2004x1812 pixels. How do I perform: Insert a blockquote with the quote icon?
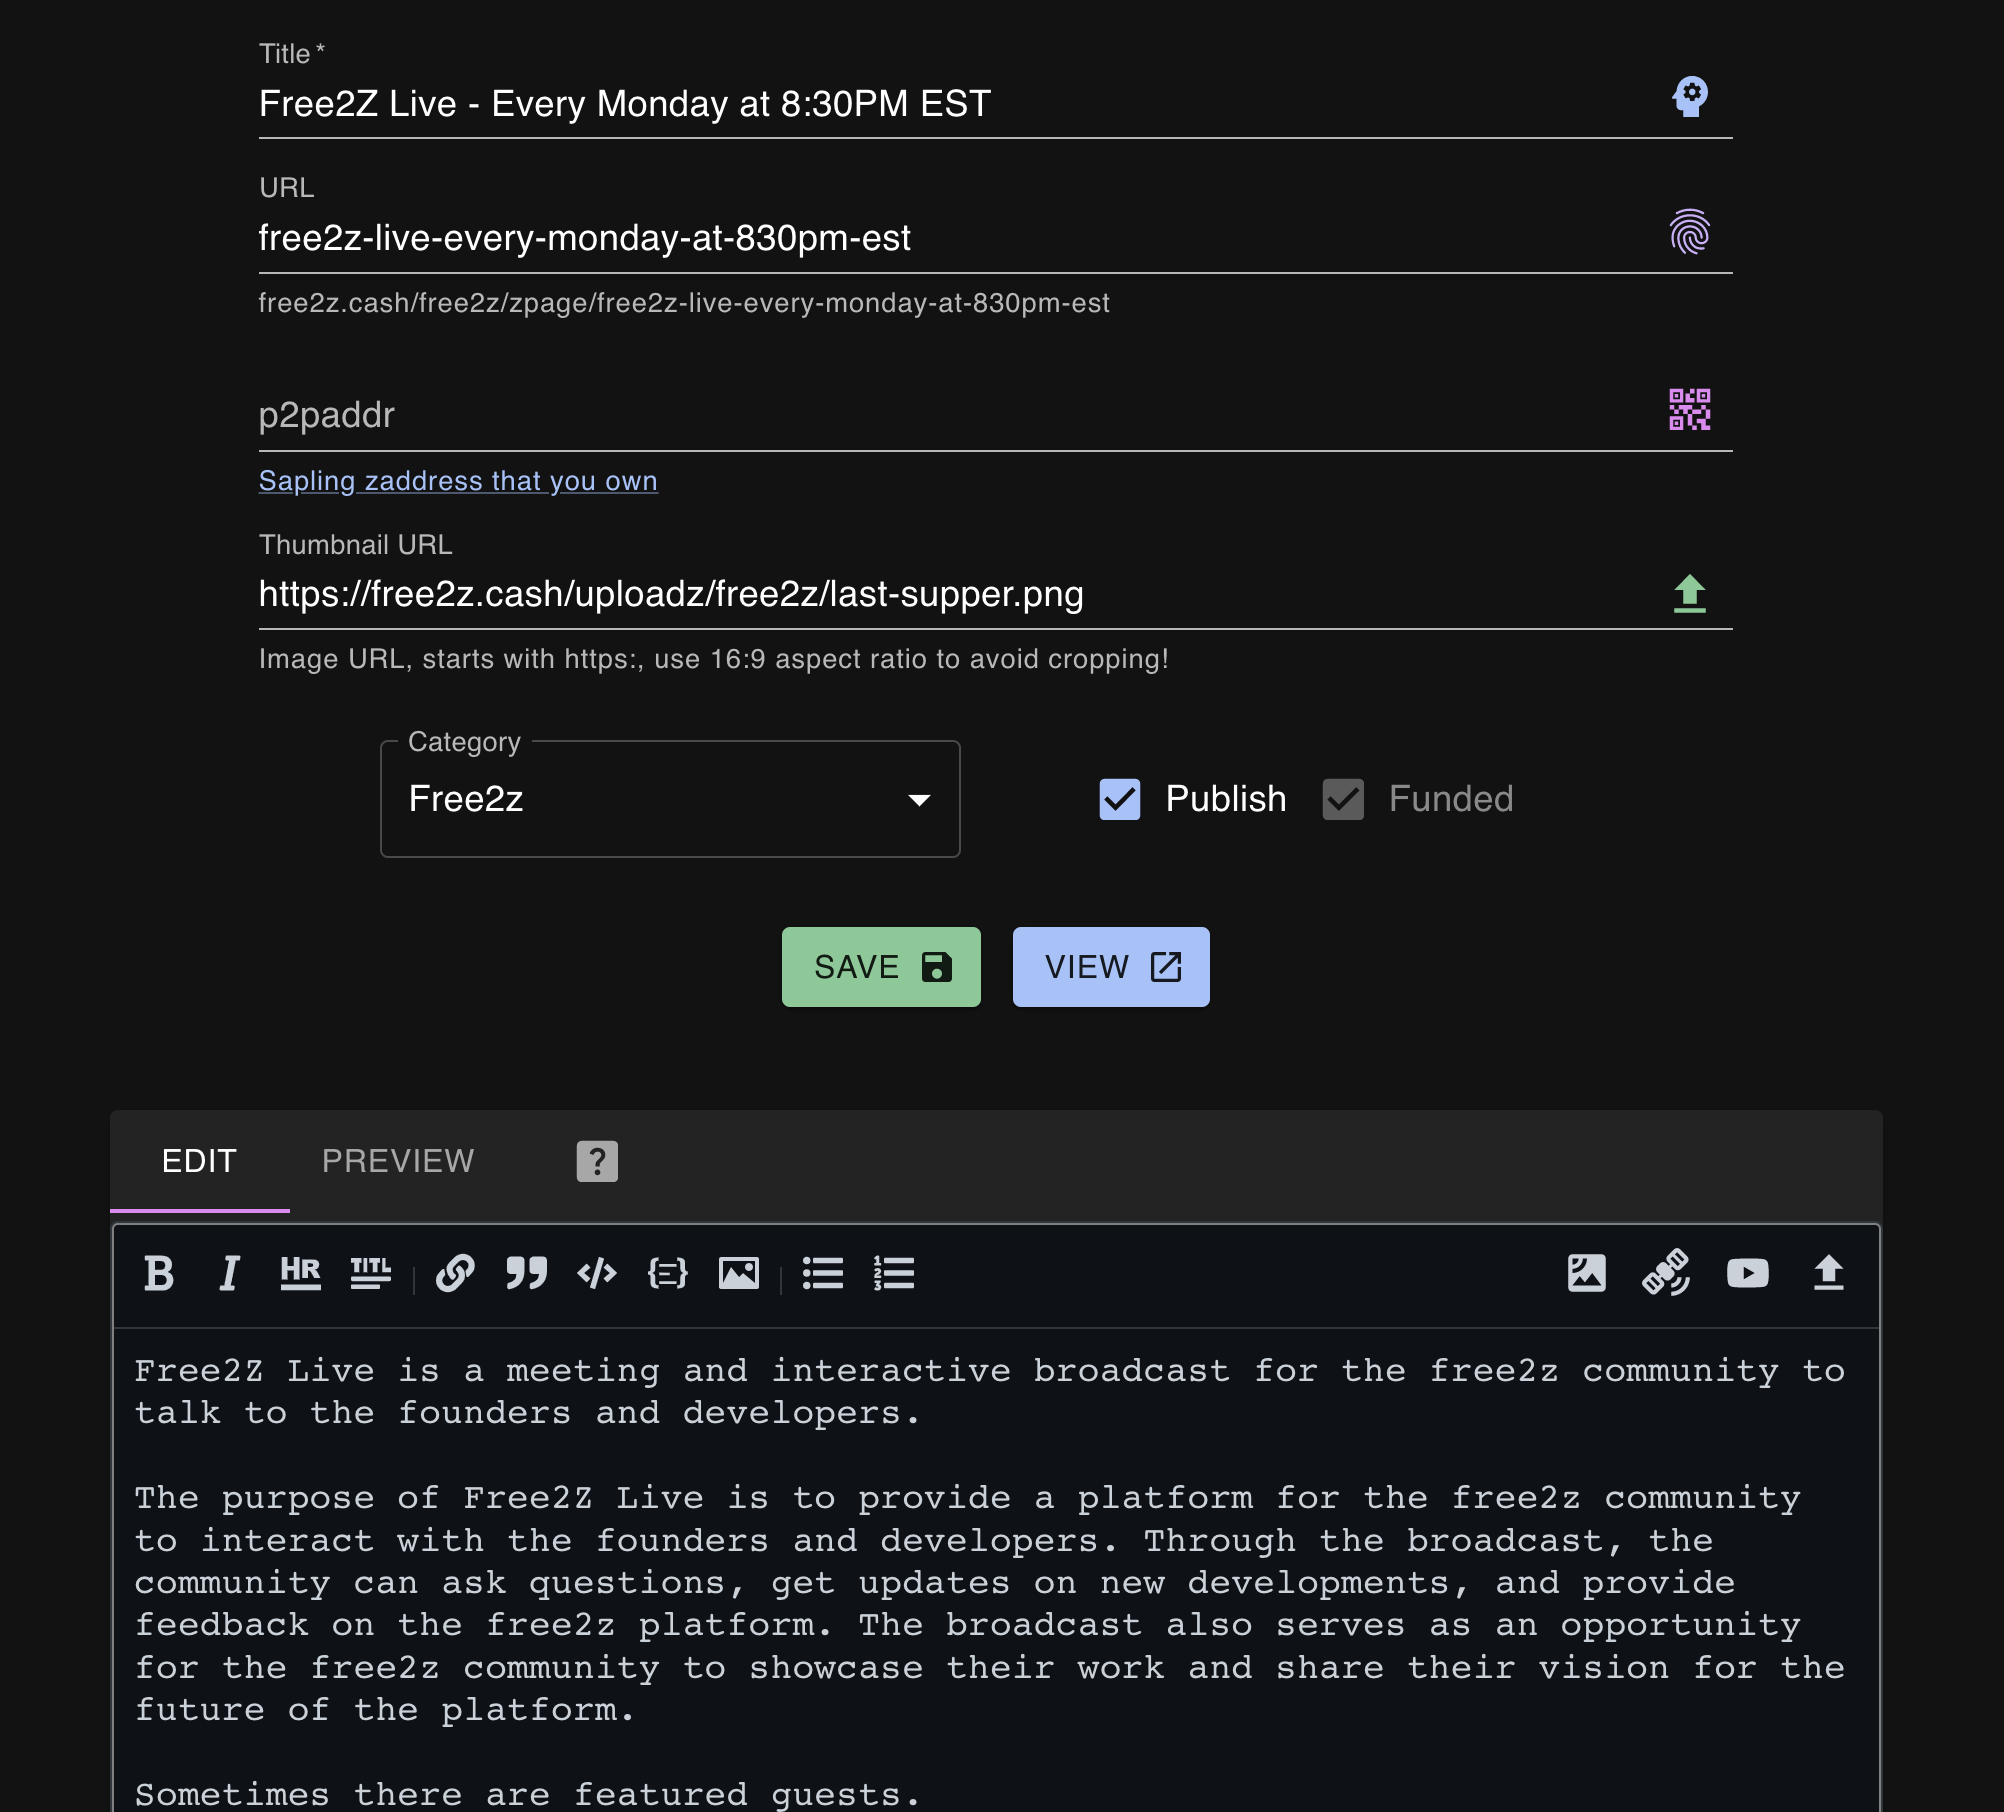point(526,1274)
